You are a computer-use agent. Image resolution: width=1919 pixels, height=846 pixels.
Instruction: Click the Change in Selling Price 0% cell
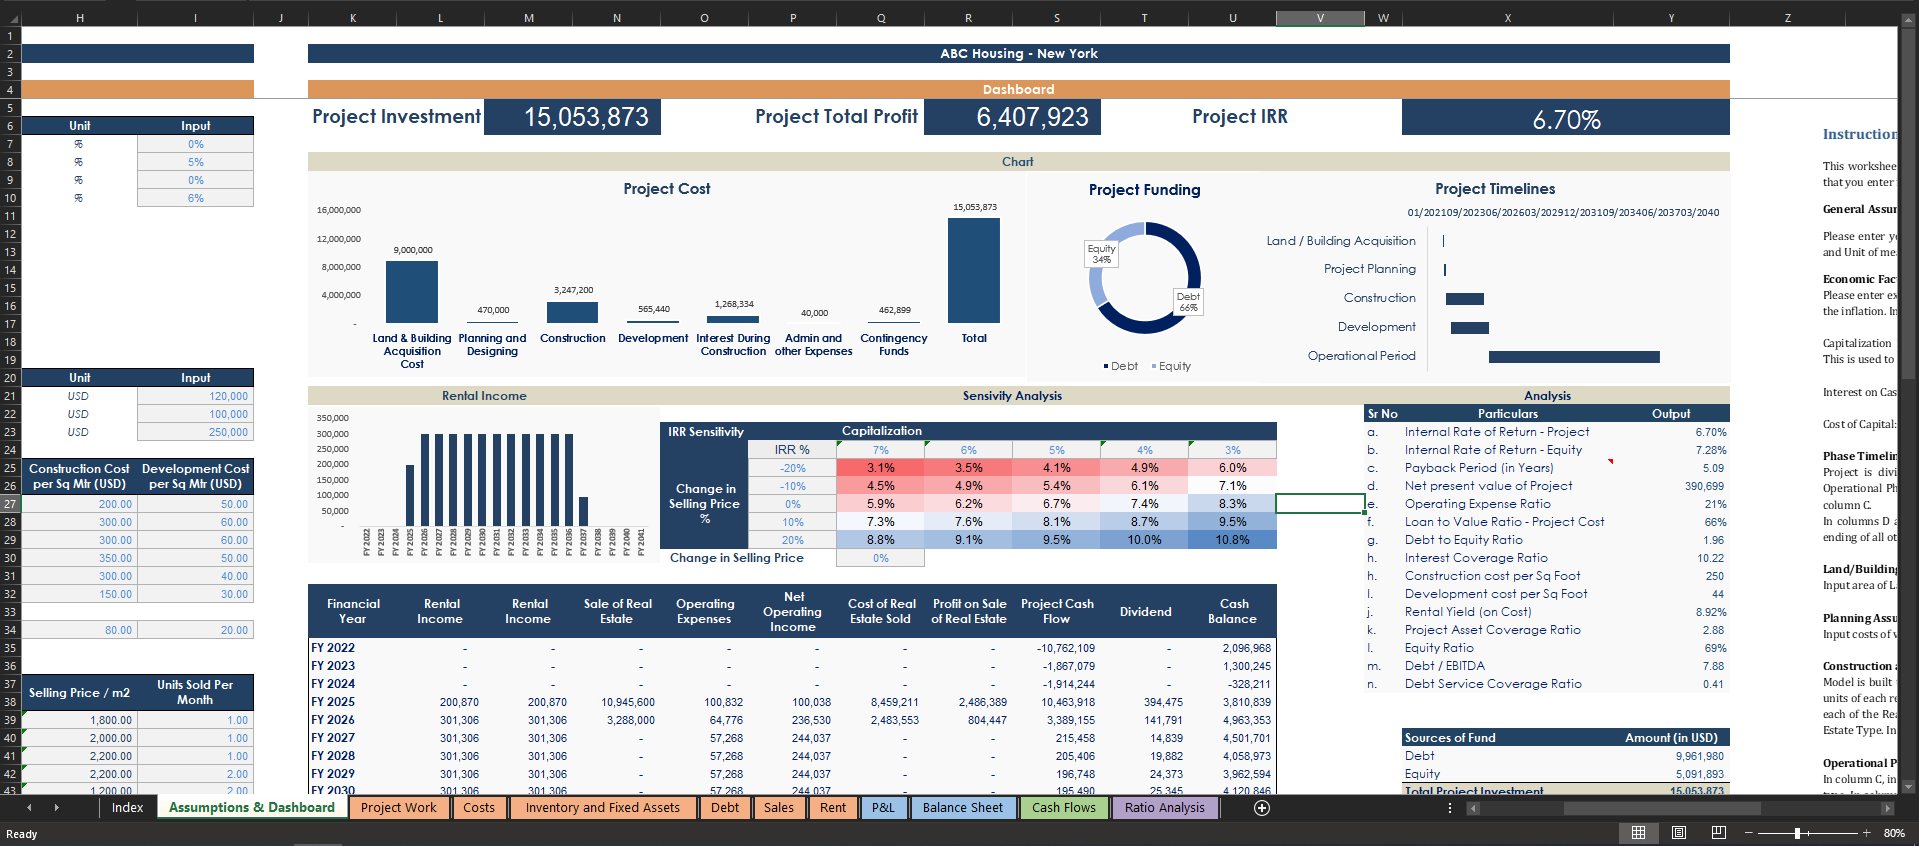(880, 558)
